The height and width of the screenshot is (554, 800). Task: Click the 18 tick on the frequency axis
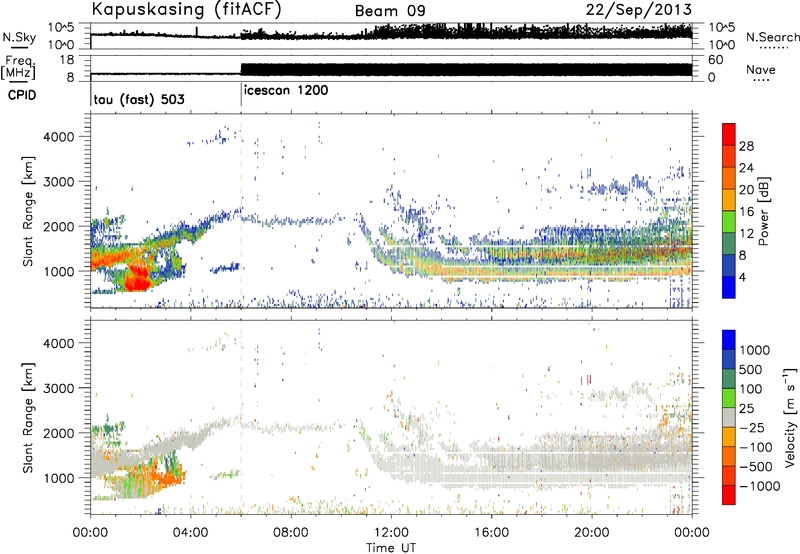coord(67,59)
